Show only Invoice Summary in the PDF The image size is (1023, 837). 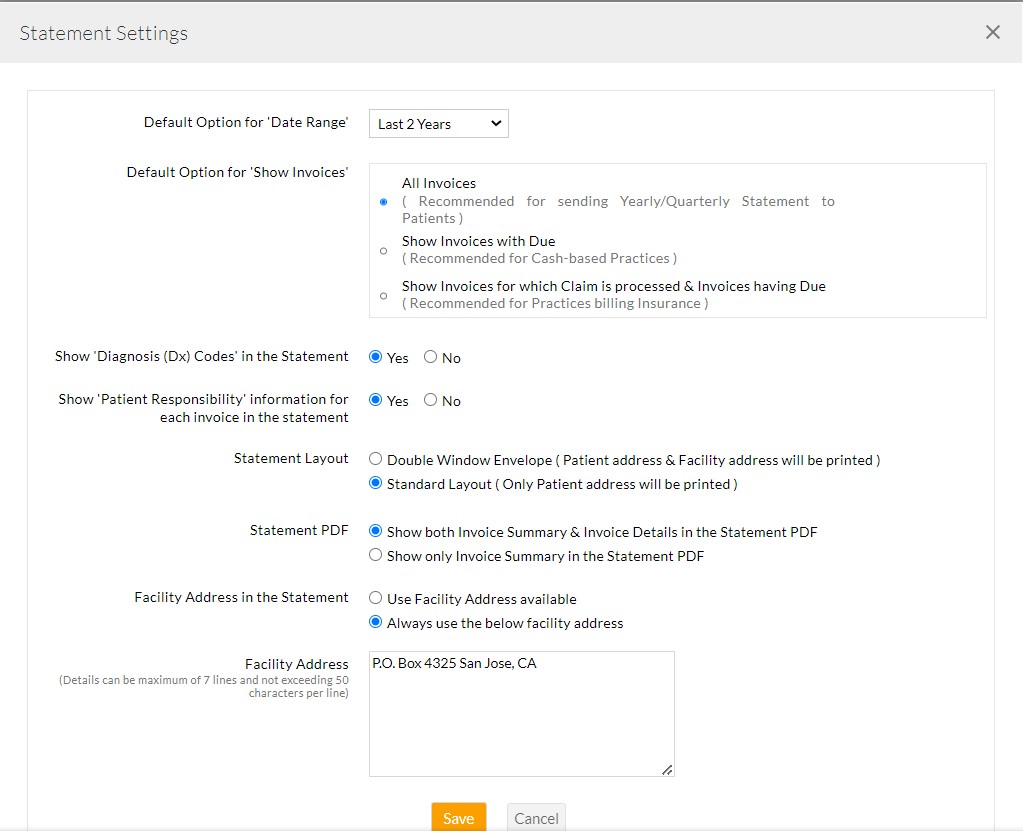coord(375,554)
